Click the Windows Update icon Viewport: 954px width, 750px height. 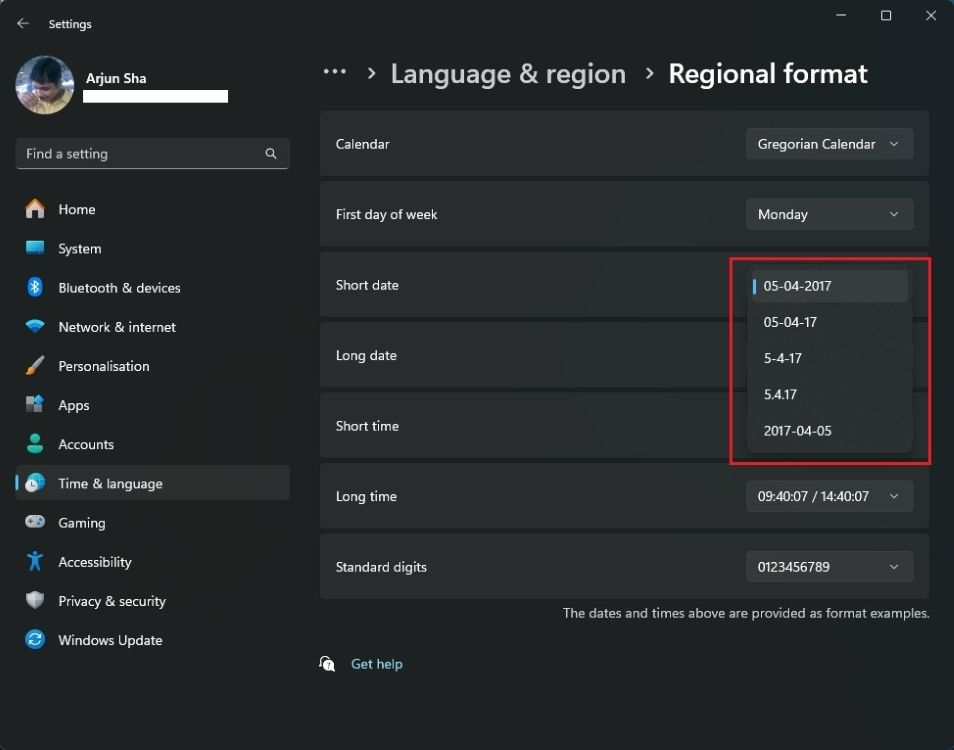tap(34, 640)
